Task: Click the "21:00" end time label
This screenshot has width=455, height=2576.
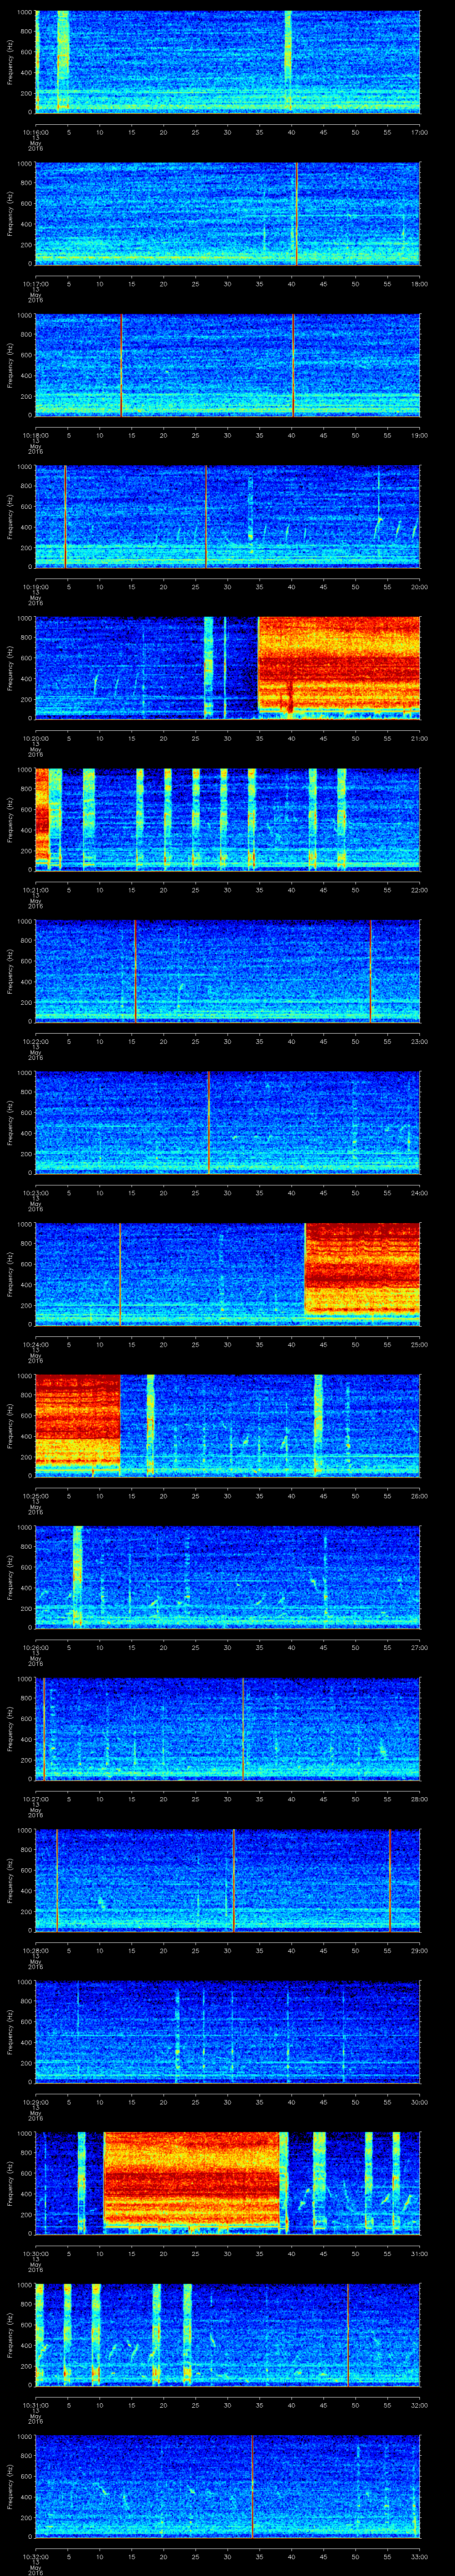Action: tap(419, 738)
